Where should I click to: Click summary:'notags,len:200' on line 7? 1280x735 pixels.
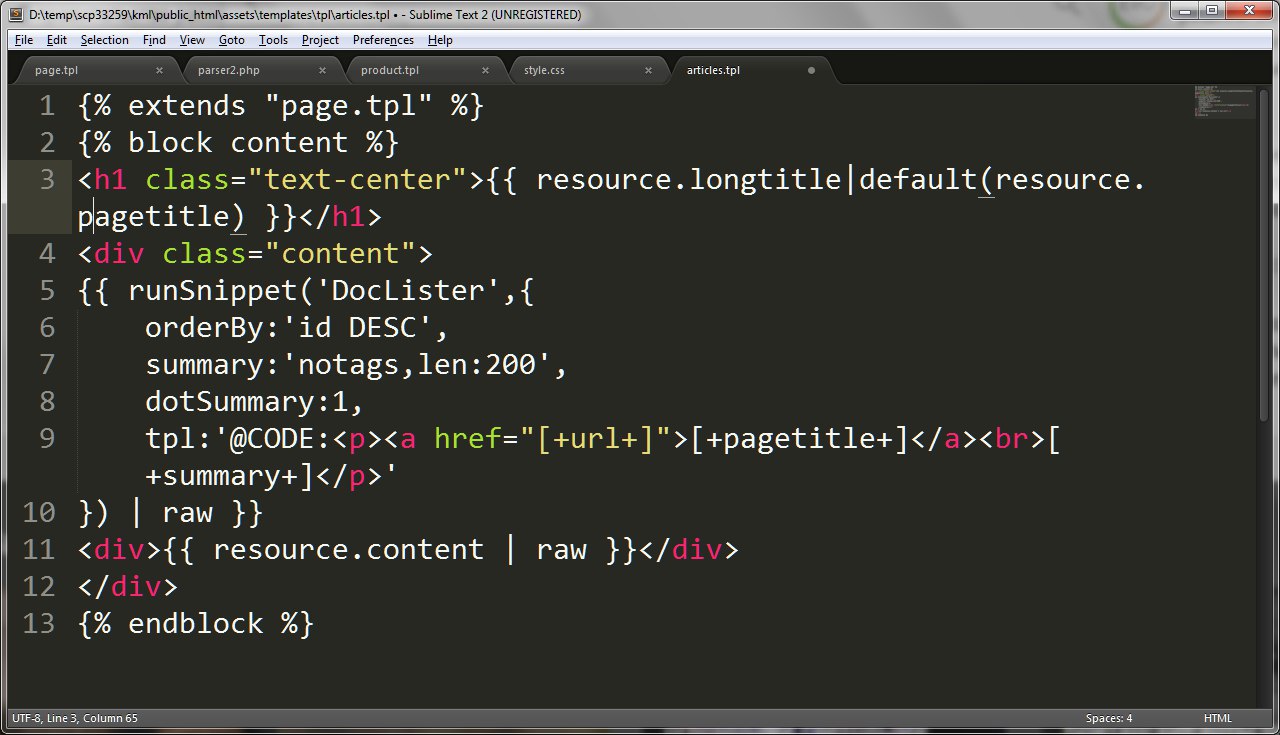(x=348, y=365)
